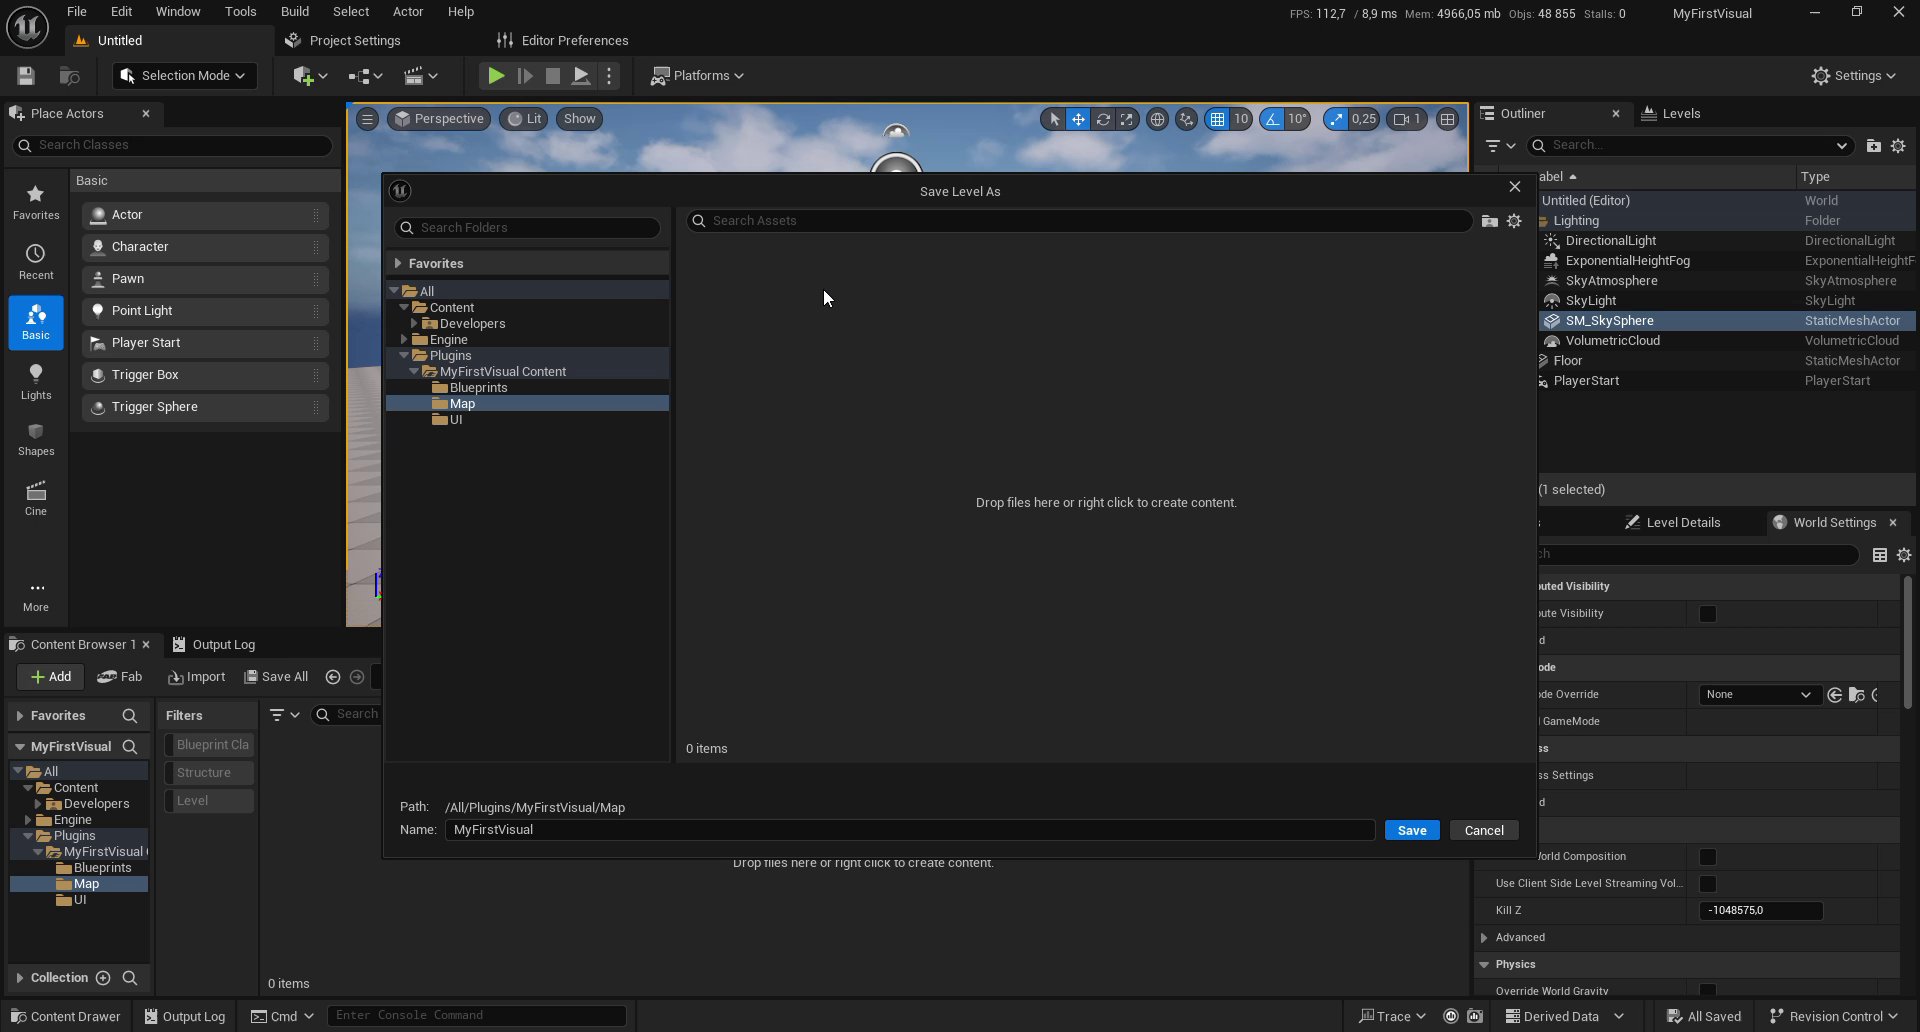Switch to Project Settings tab
This screenshot has width=1920, height=1032.
click(354, 41)
